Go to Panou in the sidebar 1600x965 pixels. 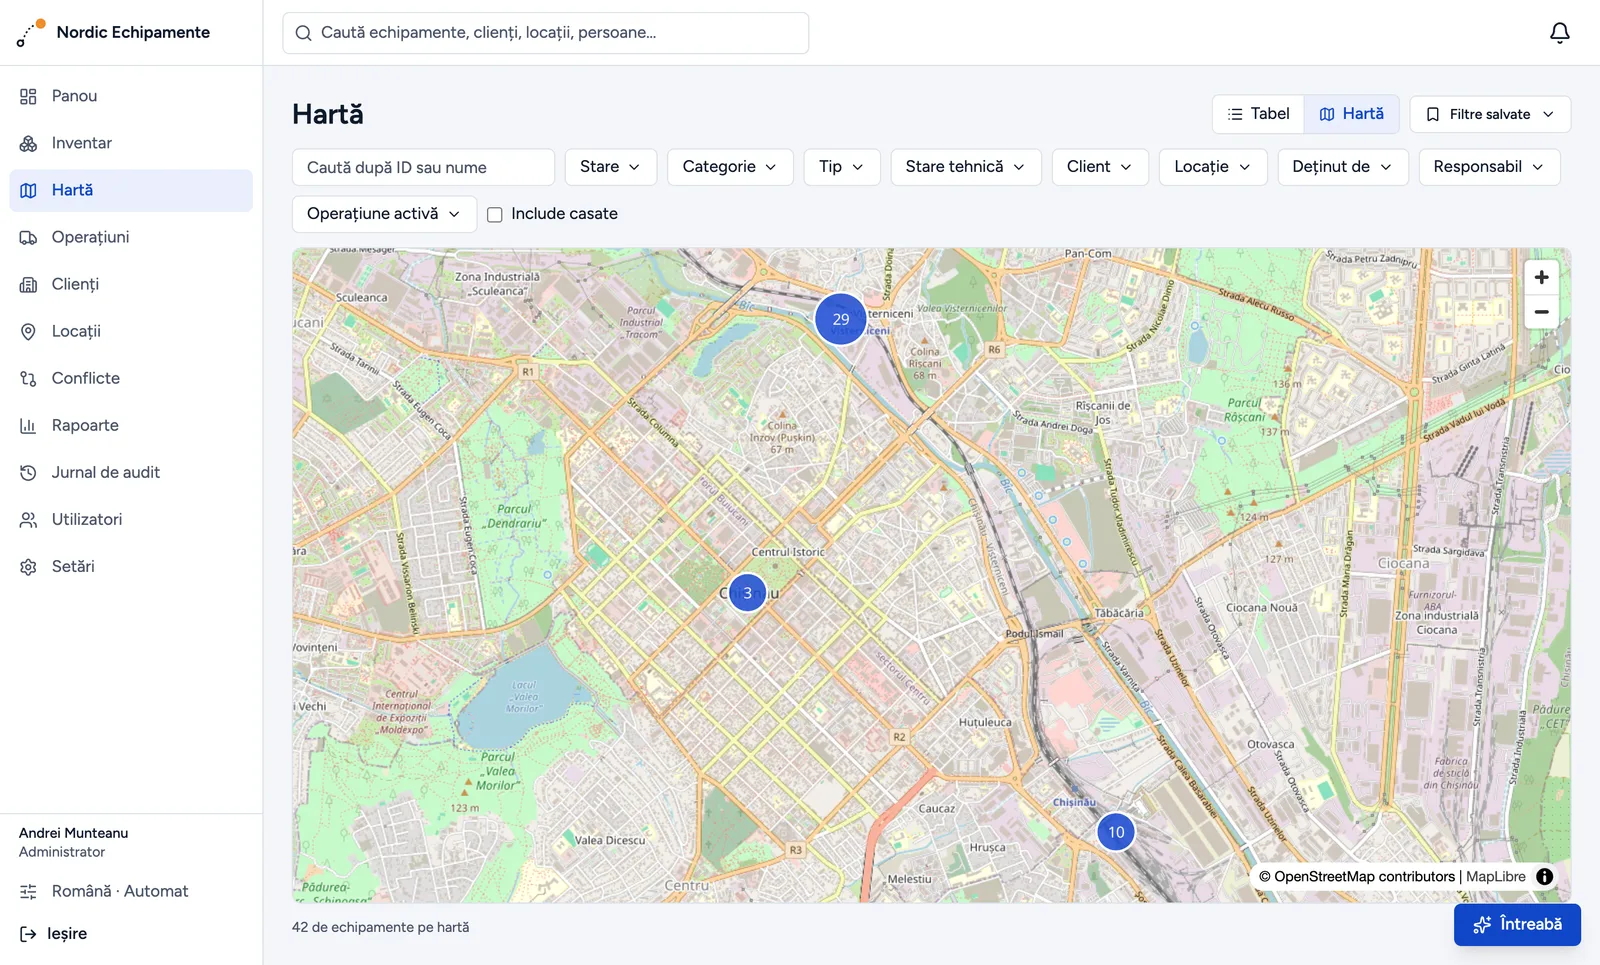tap(131, 96)
